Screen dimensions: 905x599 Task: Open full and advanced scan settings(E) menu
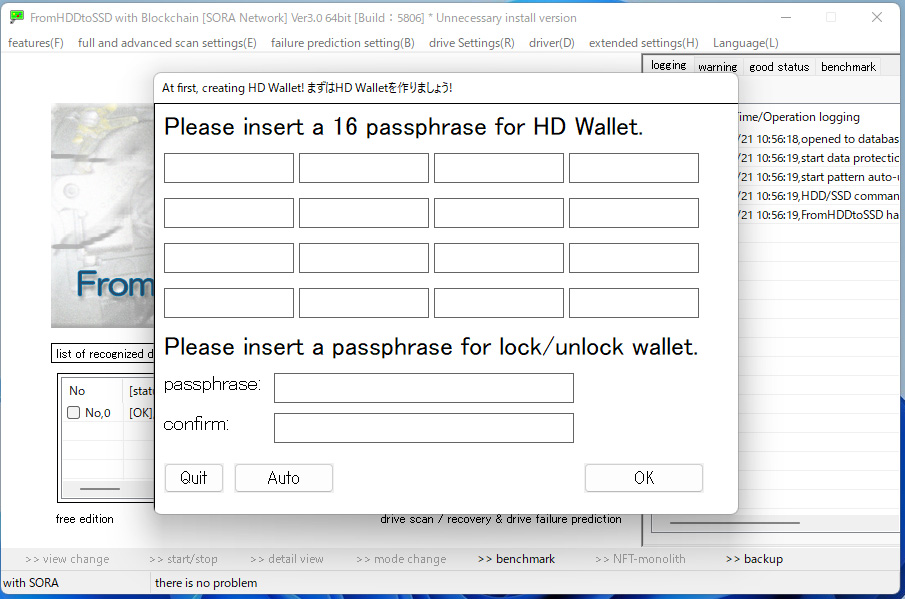pyautogui.click(x=167, y=43)
